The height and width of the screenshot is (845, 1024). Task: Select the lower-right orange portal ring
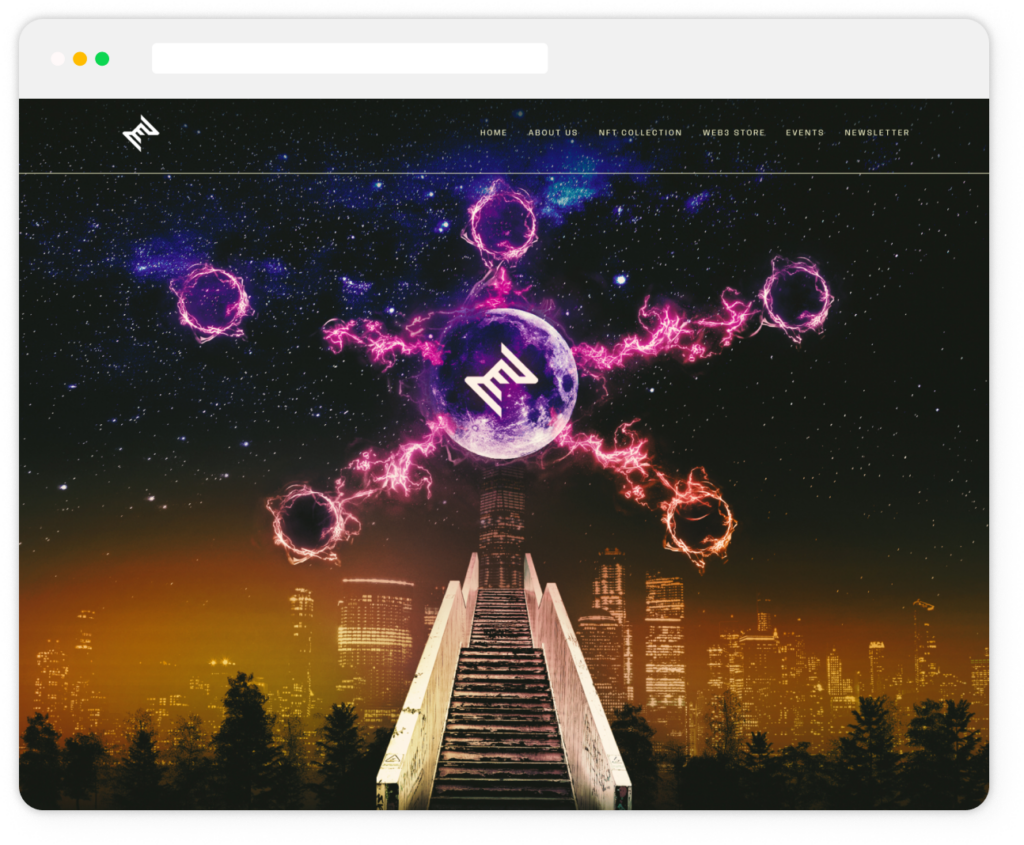699,523
